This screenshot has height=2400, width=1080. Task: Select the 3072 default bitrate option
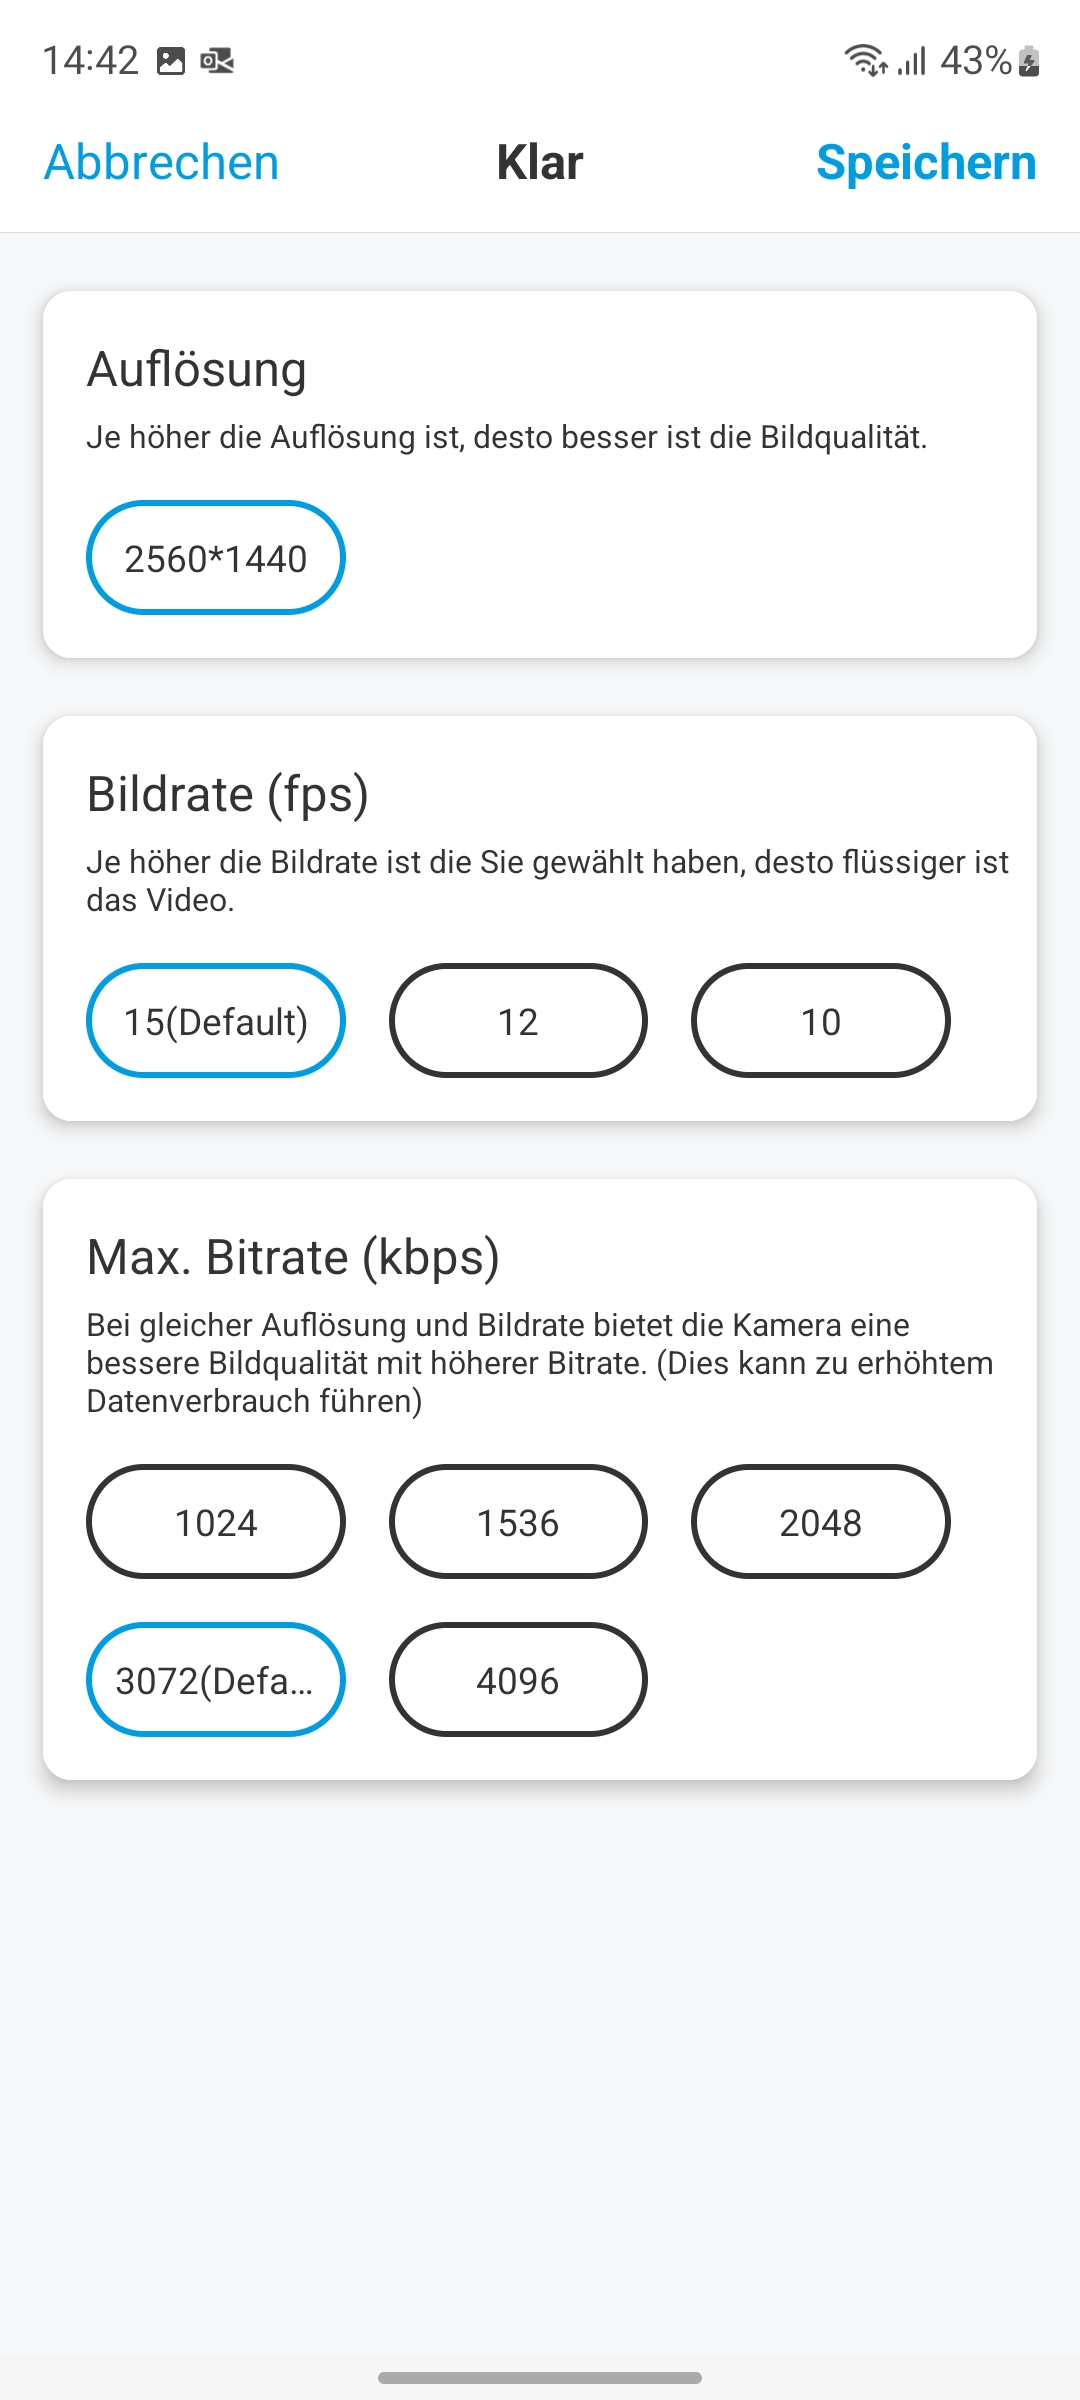tap(216, 1680)
